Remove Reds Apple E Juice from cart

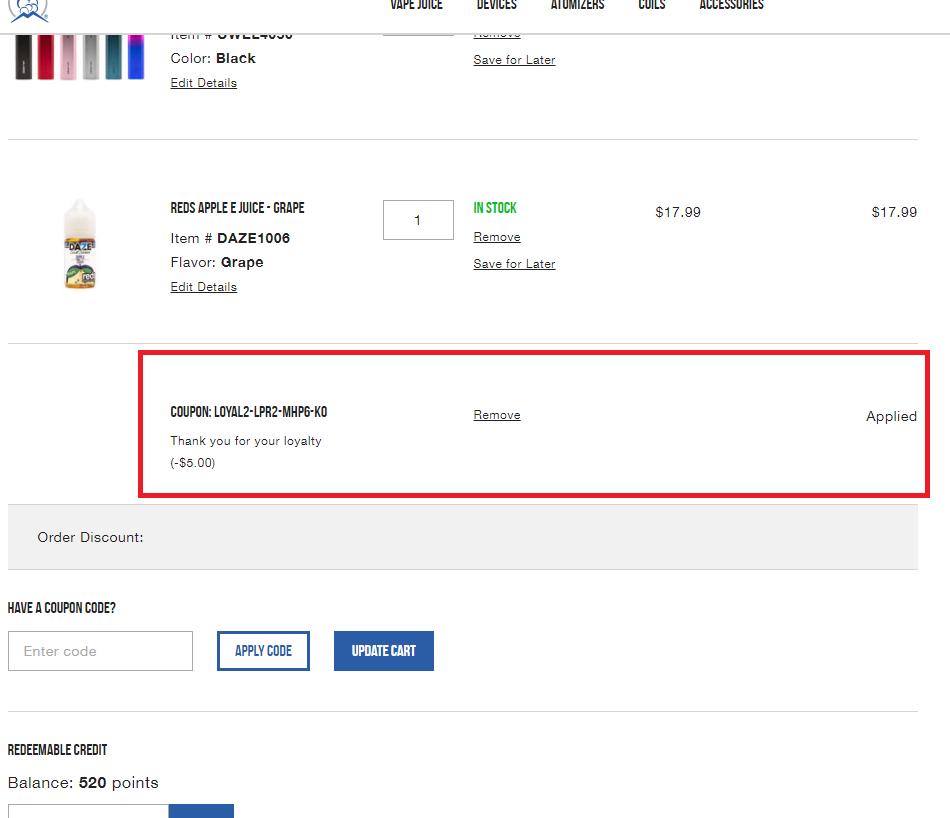click(x=497, y=237)
